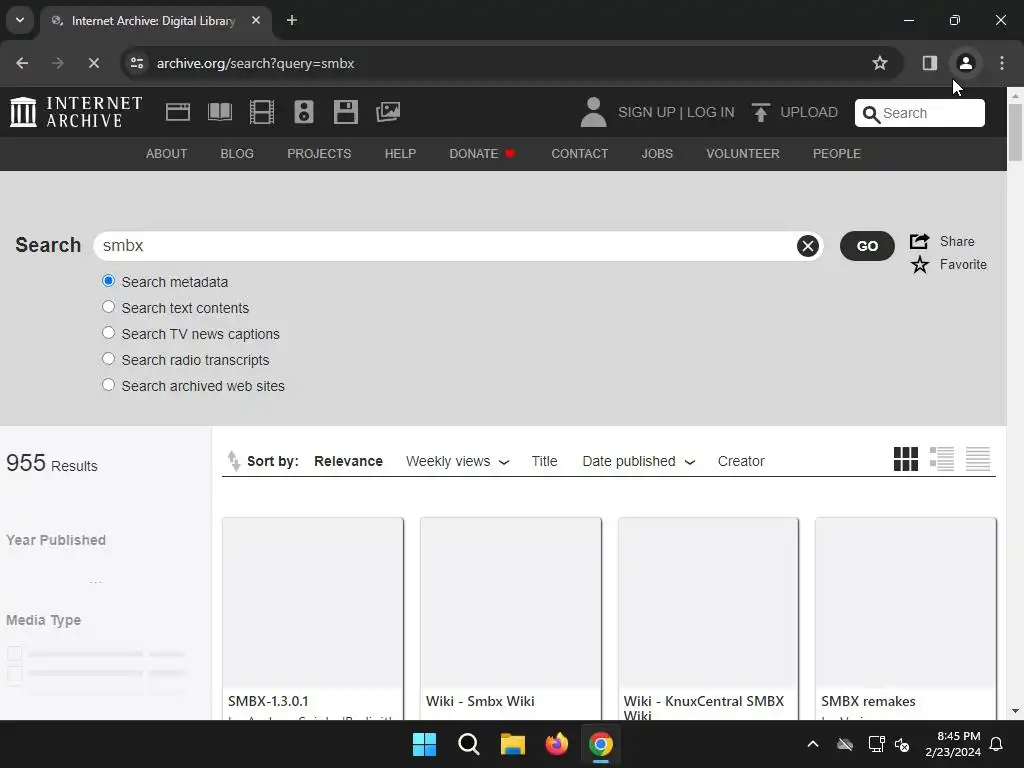Click the upload arrow icon
This screenshot has width=1024, height=768.
pyautogui.click(x=760, y=112)
